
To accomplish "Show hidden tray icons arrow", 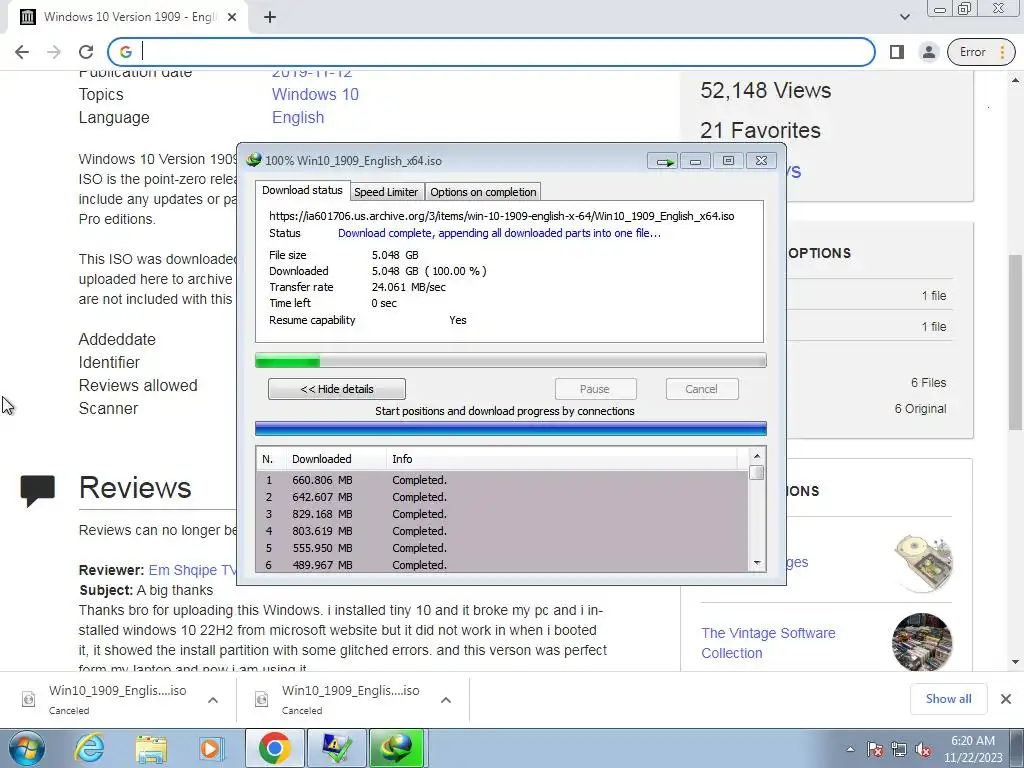I will pos(850,749).
